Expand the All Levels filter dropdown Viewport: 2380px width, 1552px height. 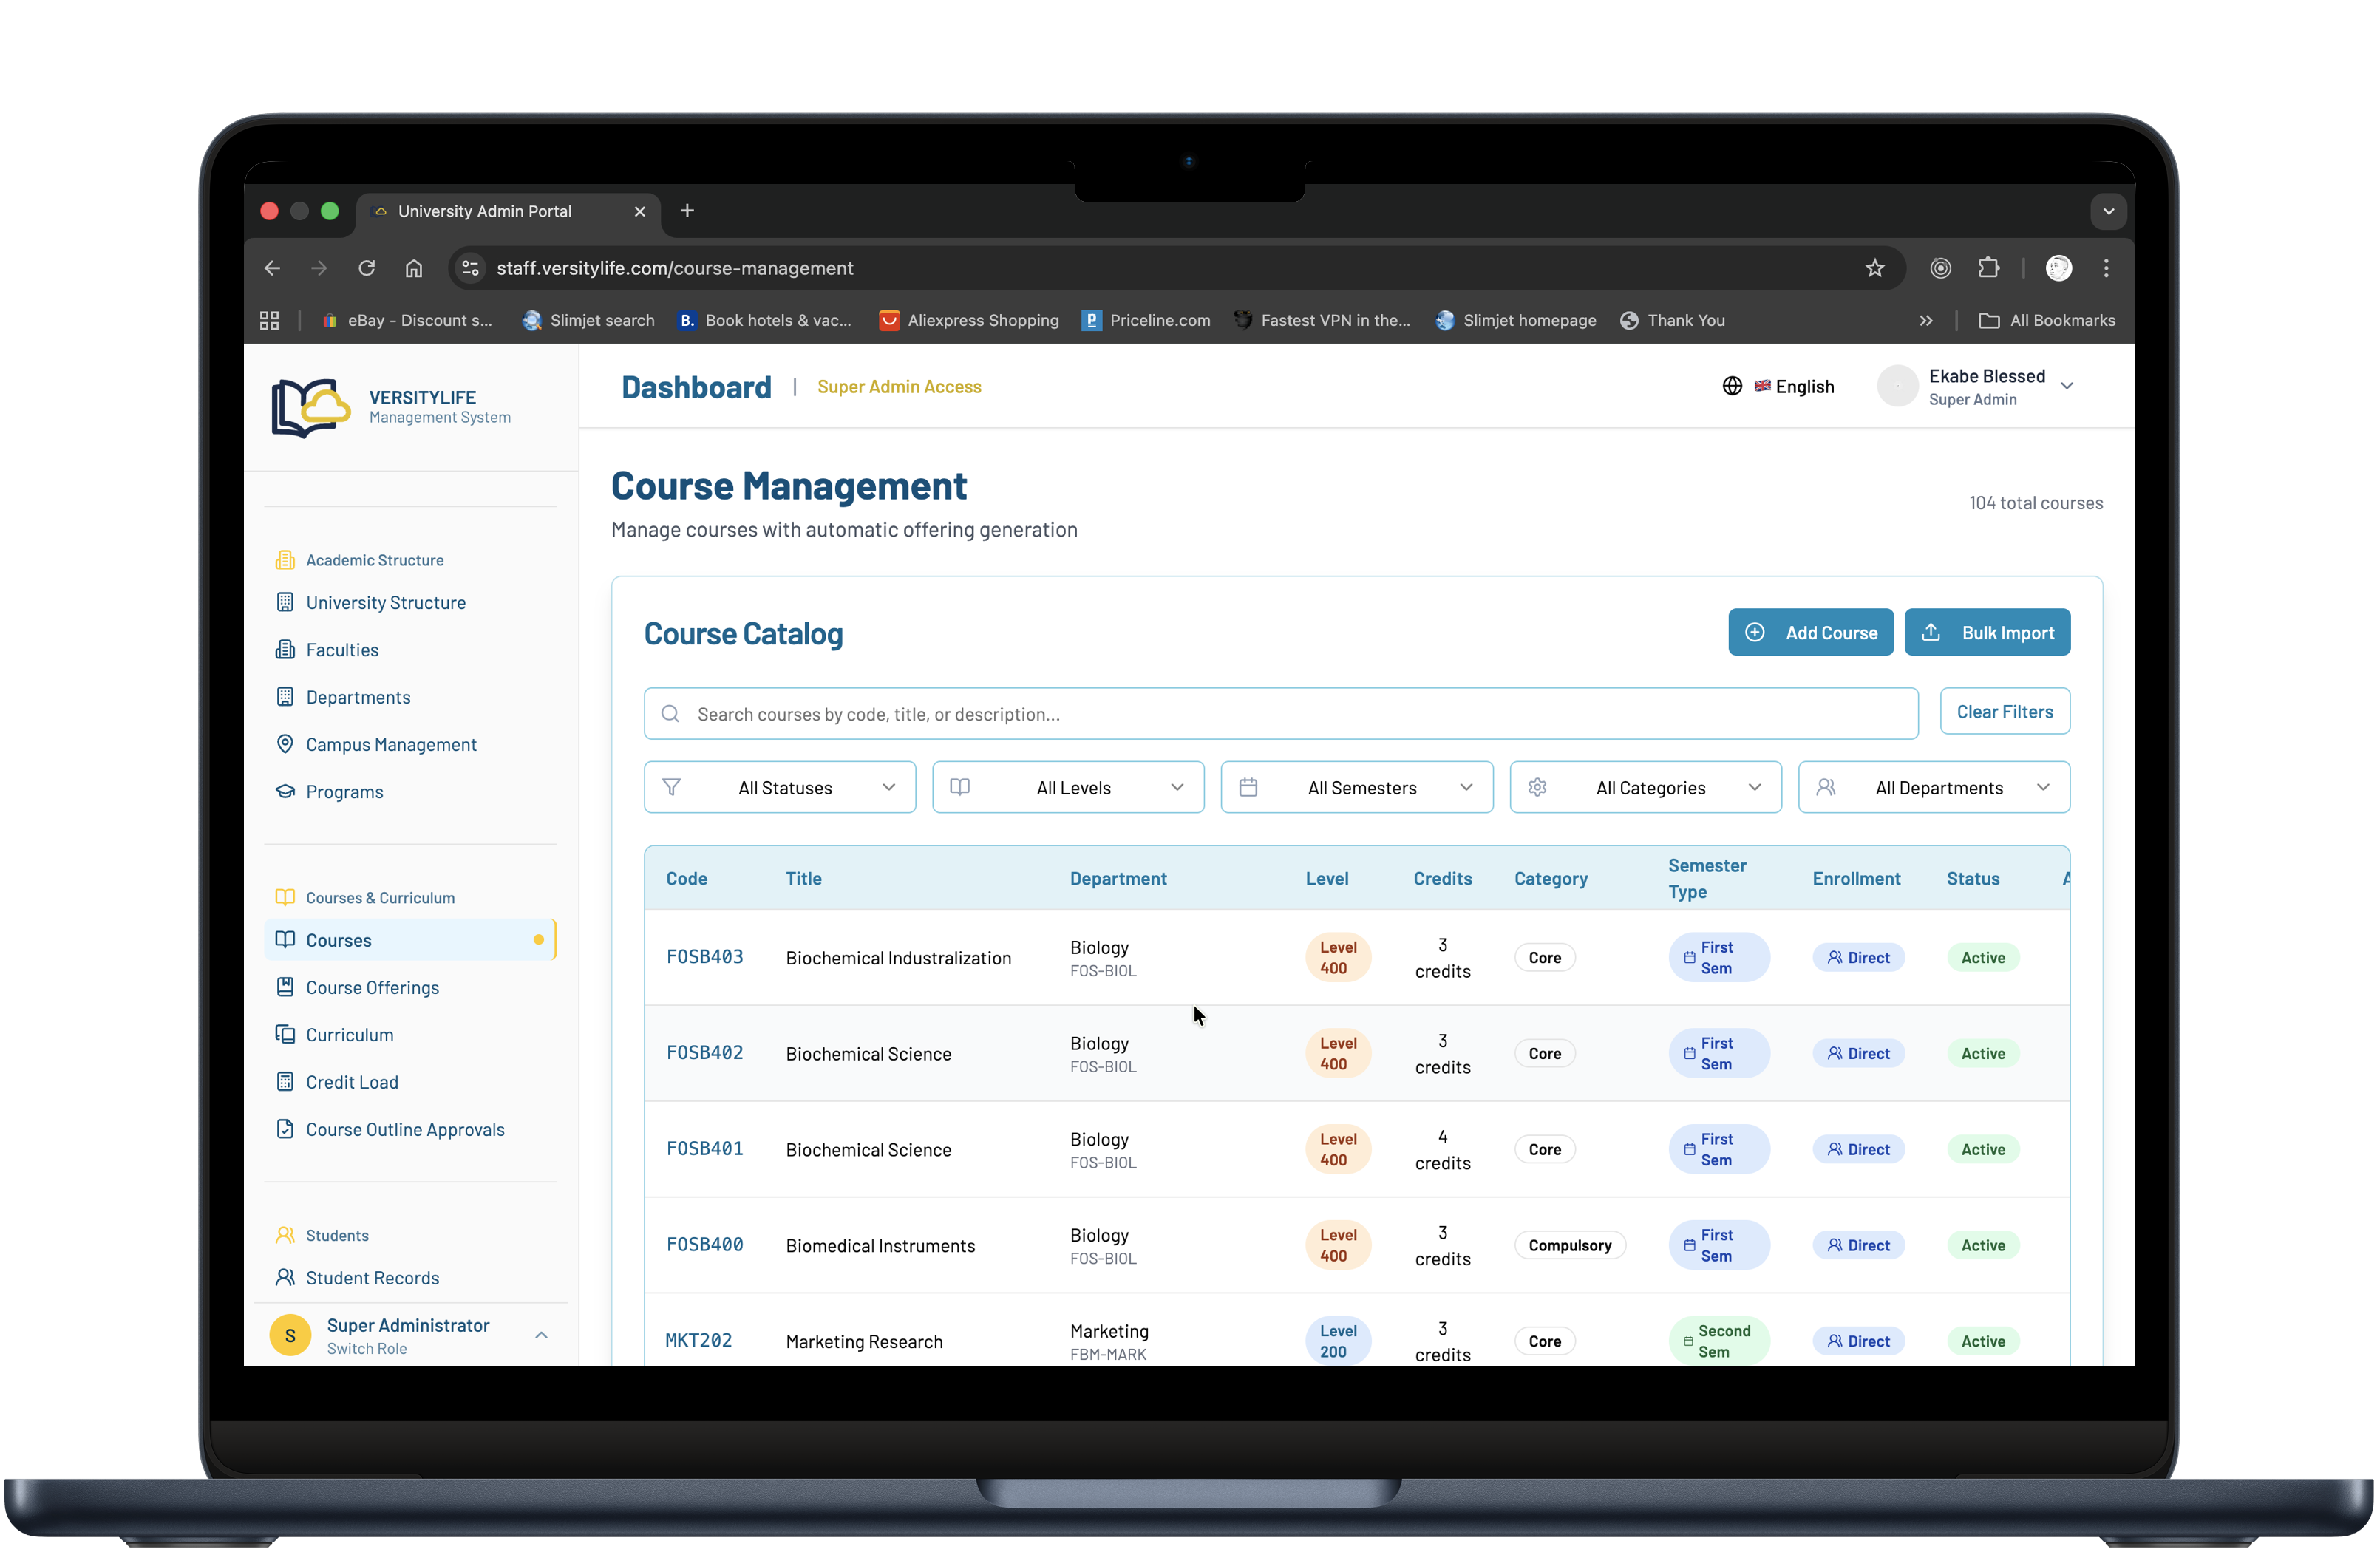(x=1067, y=788)
